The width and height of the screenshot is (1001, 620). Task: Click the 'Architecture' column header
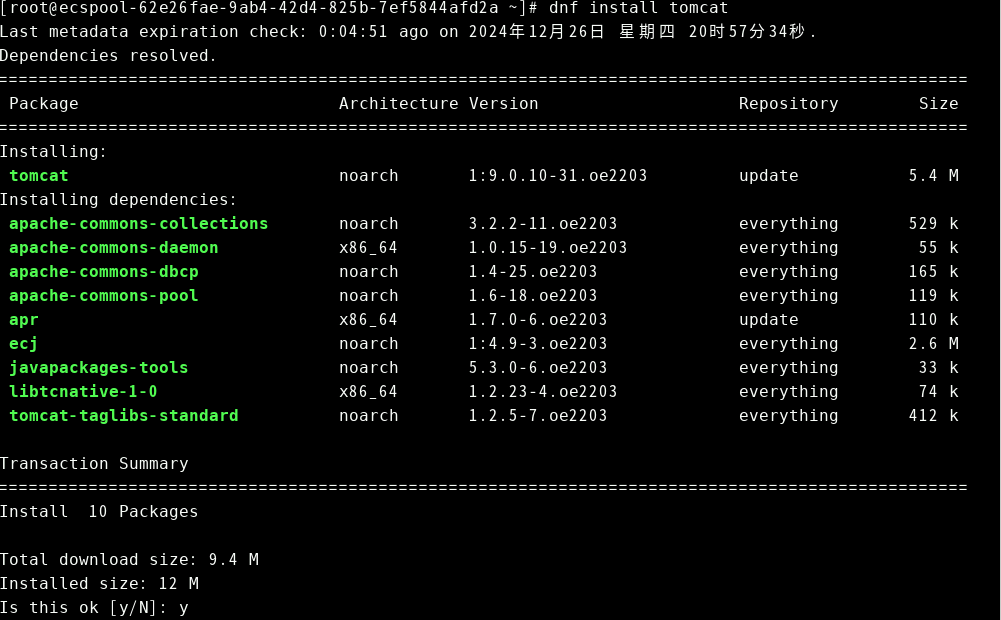coord(398,103)
